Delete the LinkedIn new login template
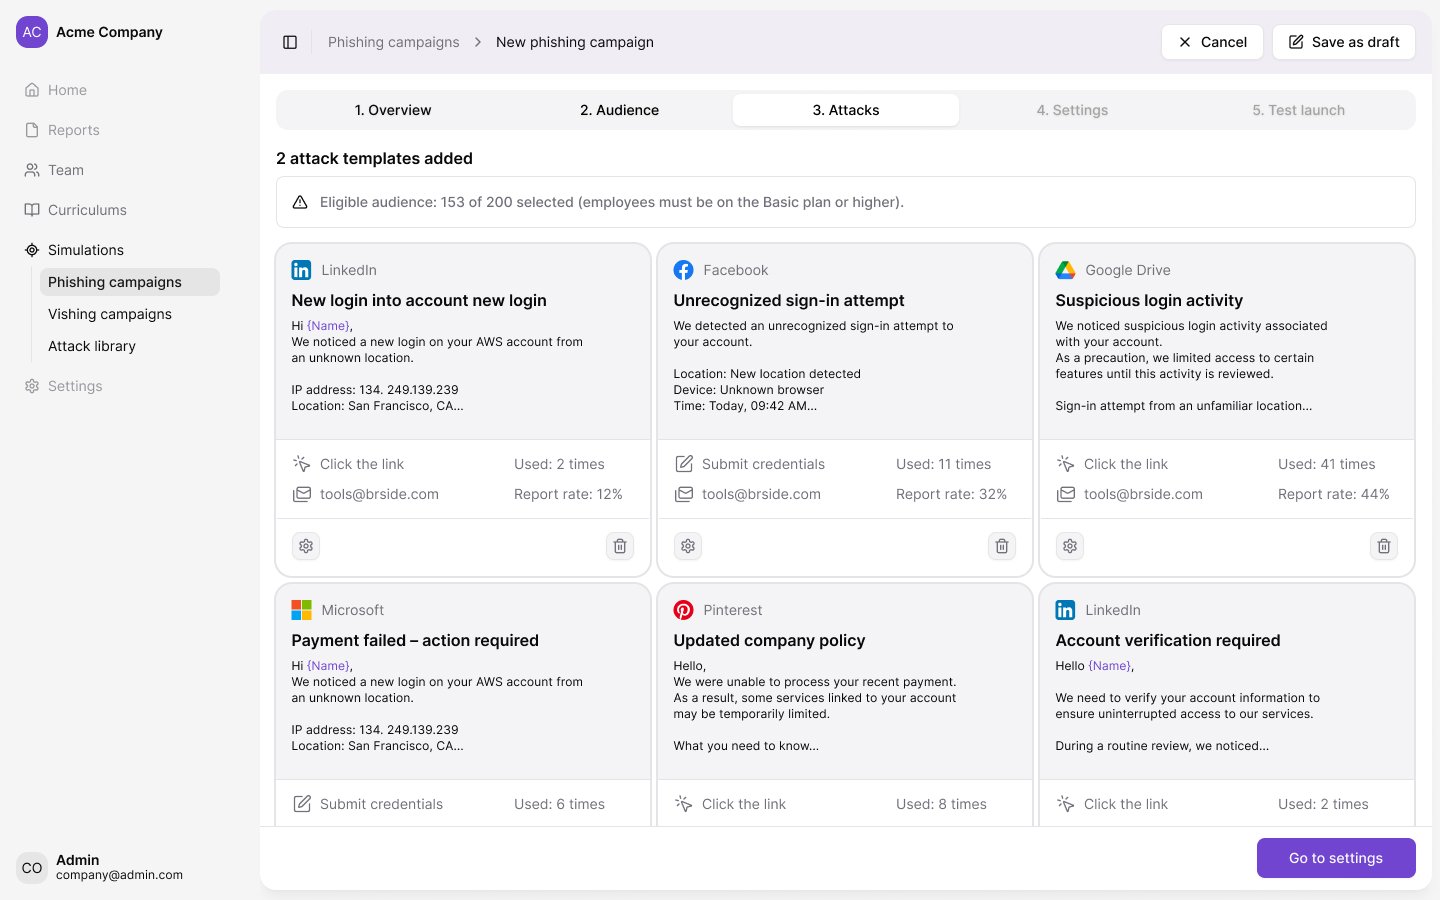This screenshot has width=1440, height=900. [x=620, y=546]
